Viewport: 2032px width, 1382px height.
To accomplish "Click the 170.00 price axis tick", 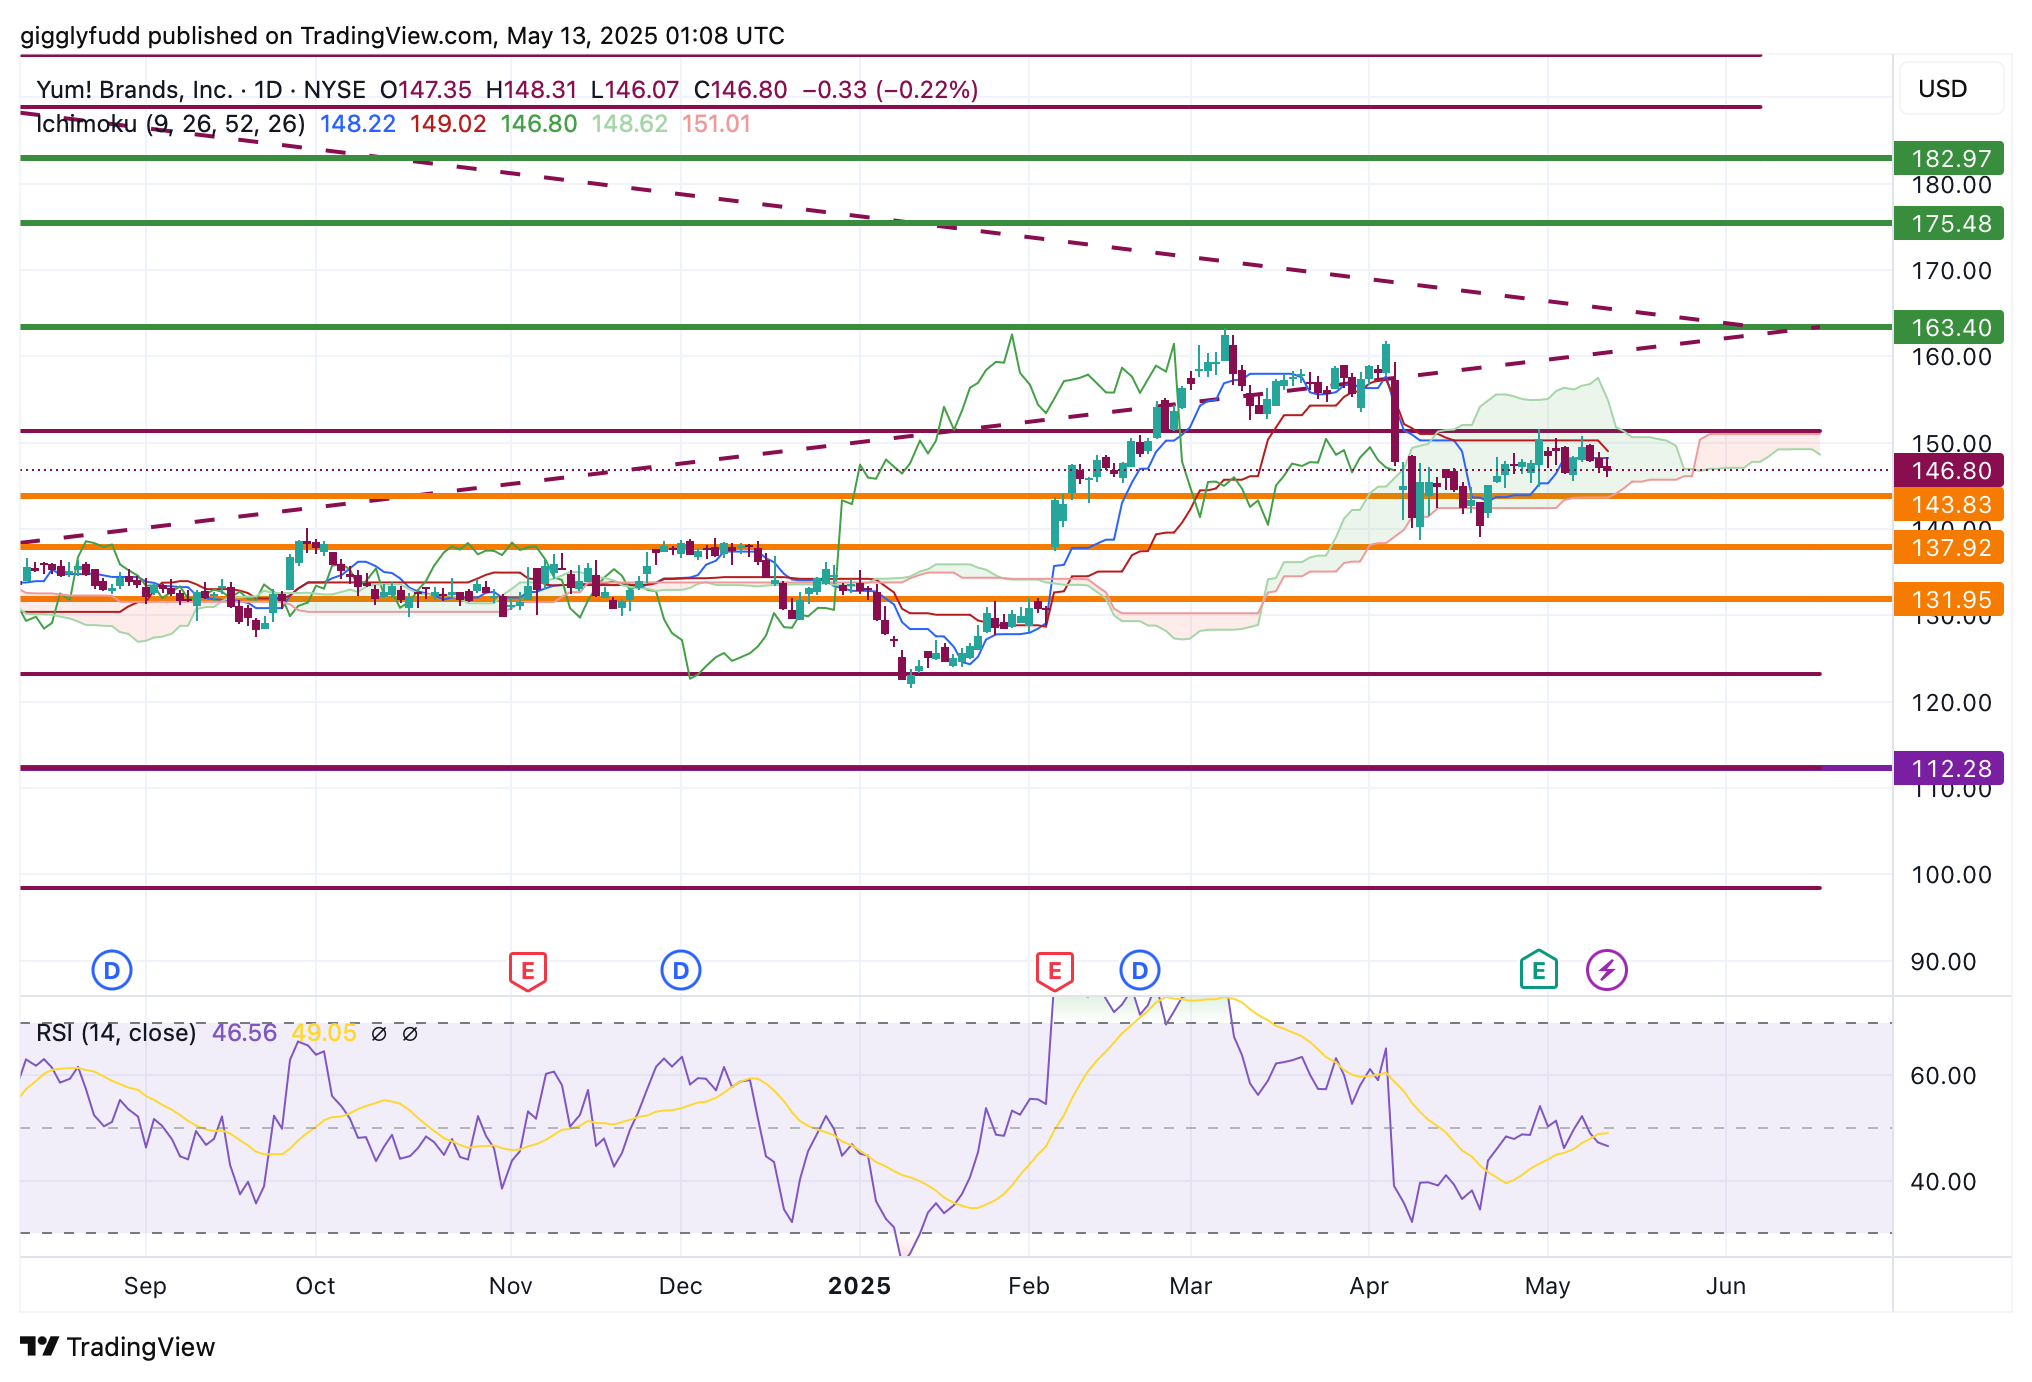I will 1951,271.
